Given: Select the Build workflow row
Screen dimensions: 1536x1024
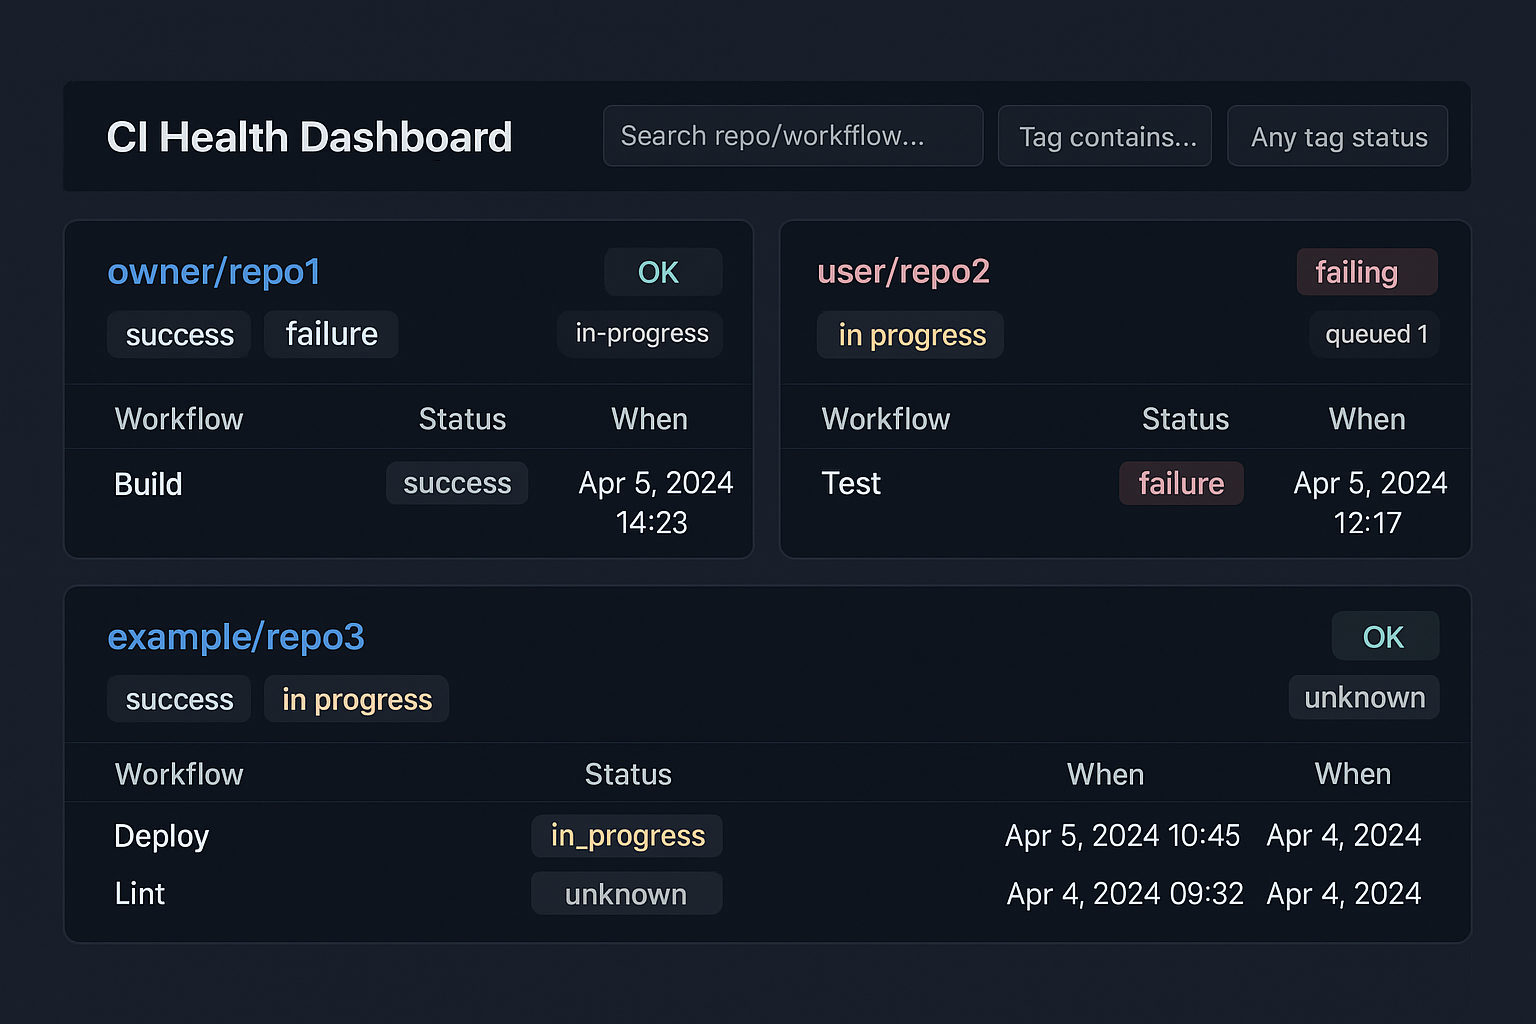Looking at the screenshot, I should (x=148, y=484).
